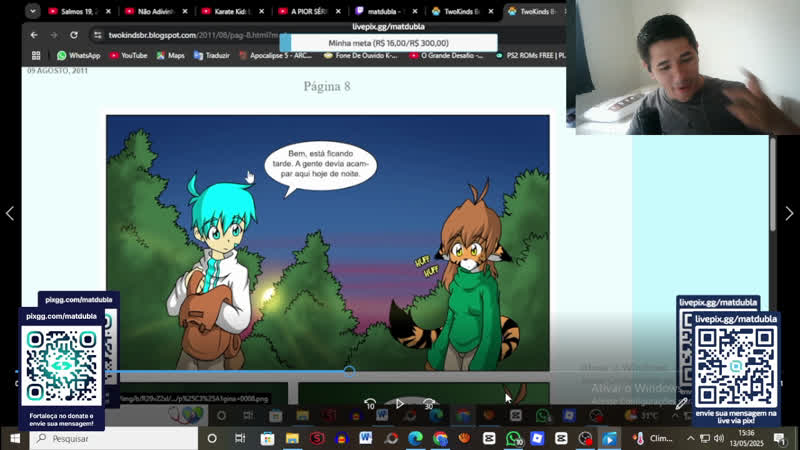Open the 'PS2 ROMs FREE' bookmark

tap(531, 55)
